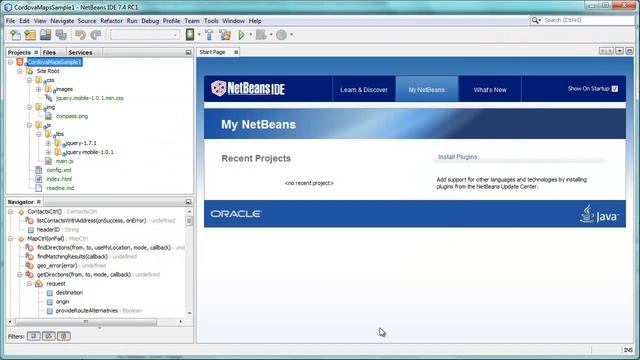The image size is (640, 360).
Task: Click the Install Plugins link
Action: (x=458, y=157)
